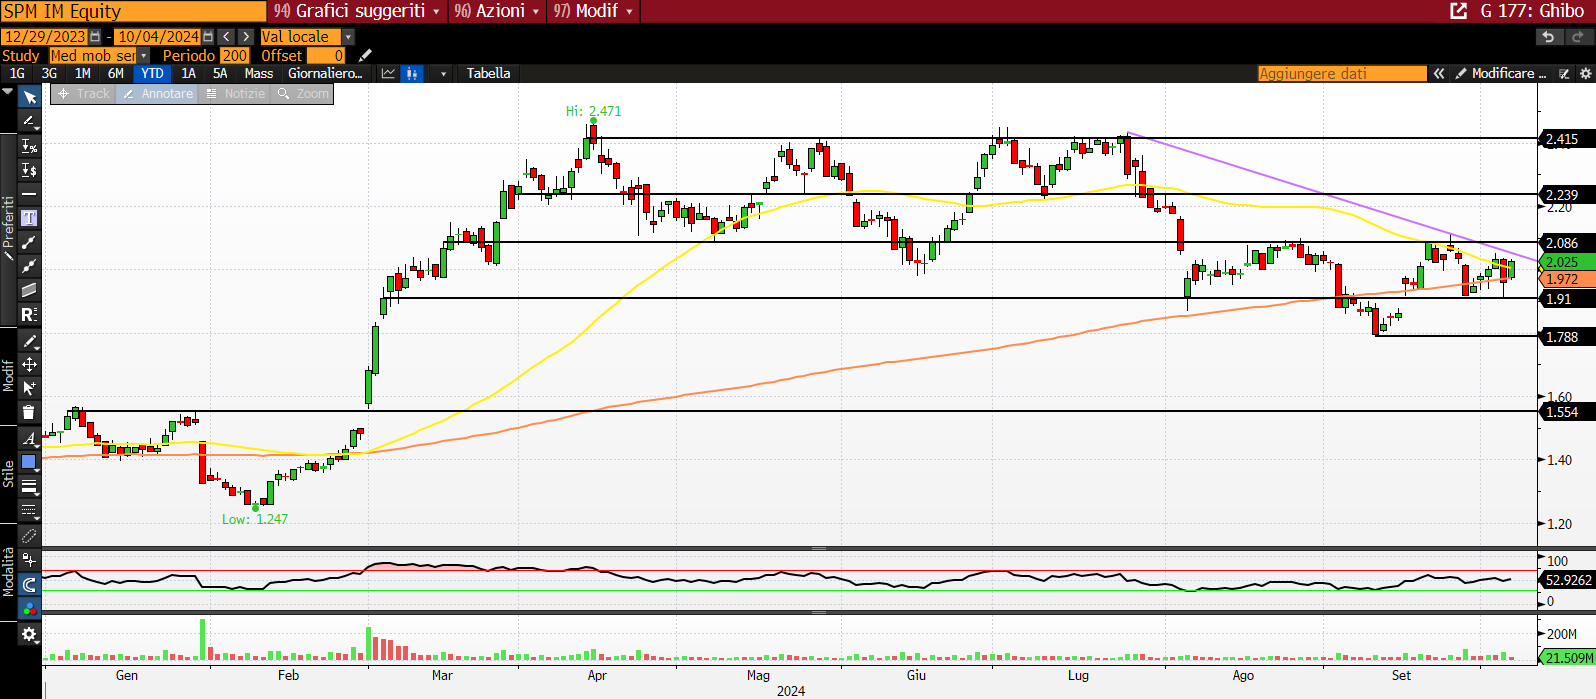Toggle the Zoom mode
The image size is (1596, 699).
pyautogui.click(x=303, y=94)
